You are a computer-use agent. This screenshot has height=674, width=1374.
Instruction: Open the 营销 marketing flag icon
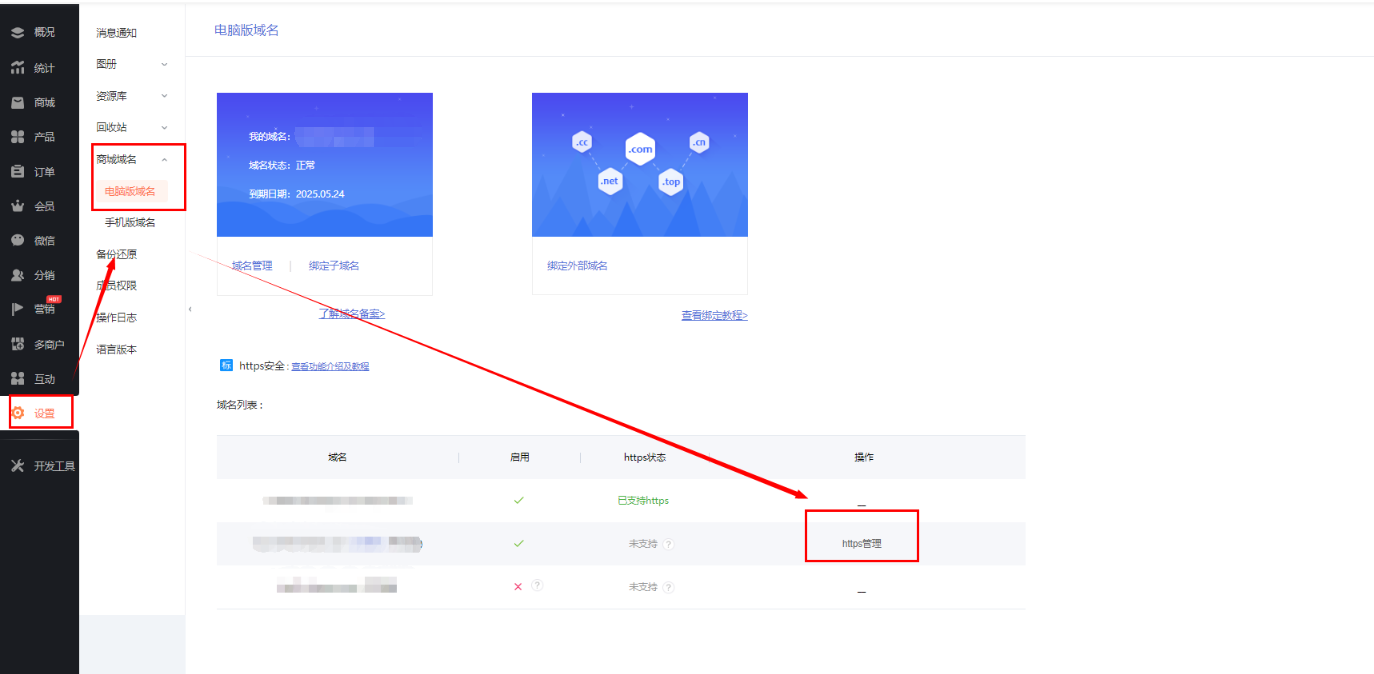coord(17,309)
